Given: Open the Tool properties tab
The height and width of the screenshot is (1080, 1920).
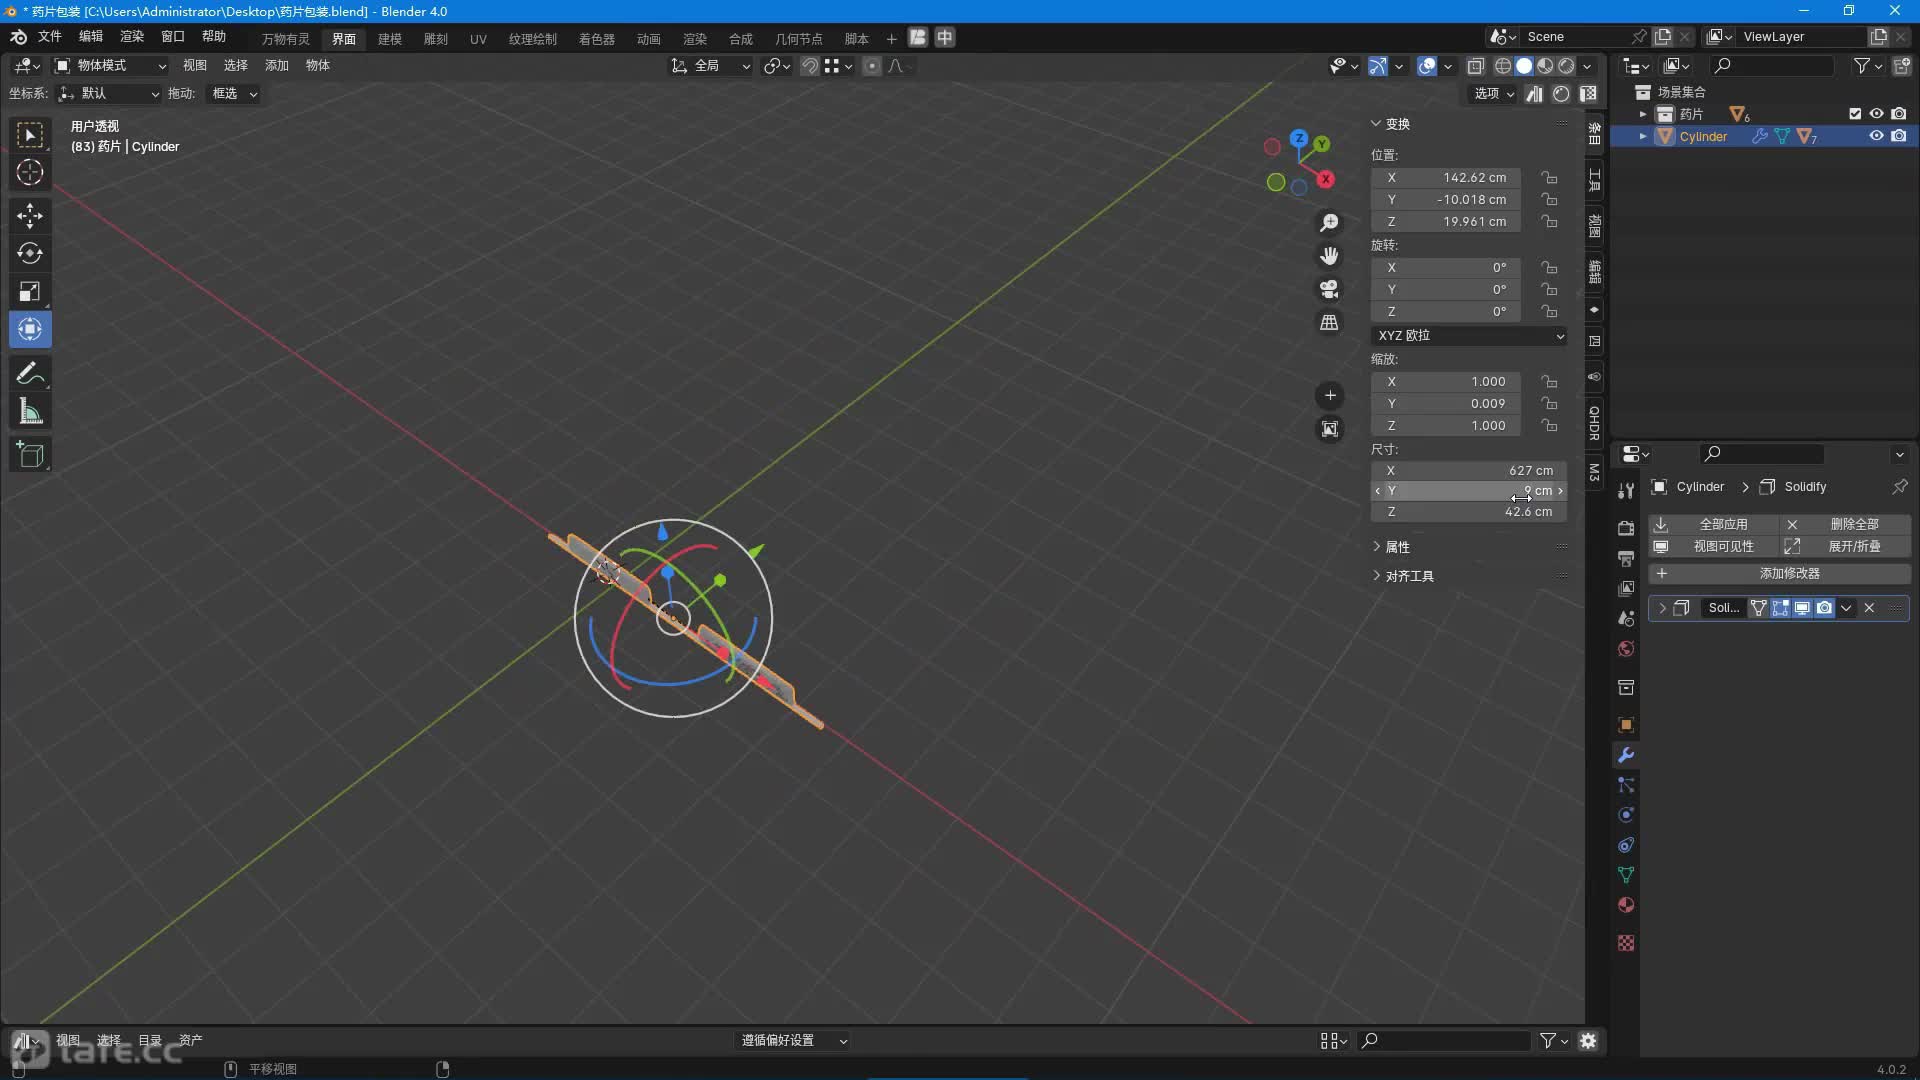Looking at the screenshot, I should click(1626, 490).
